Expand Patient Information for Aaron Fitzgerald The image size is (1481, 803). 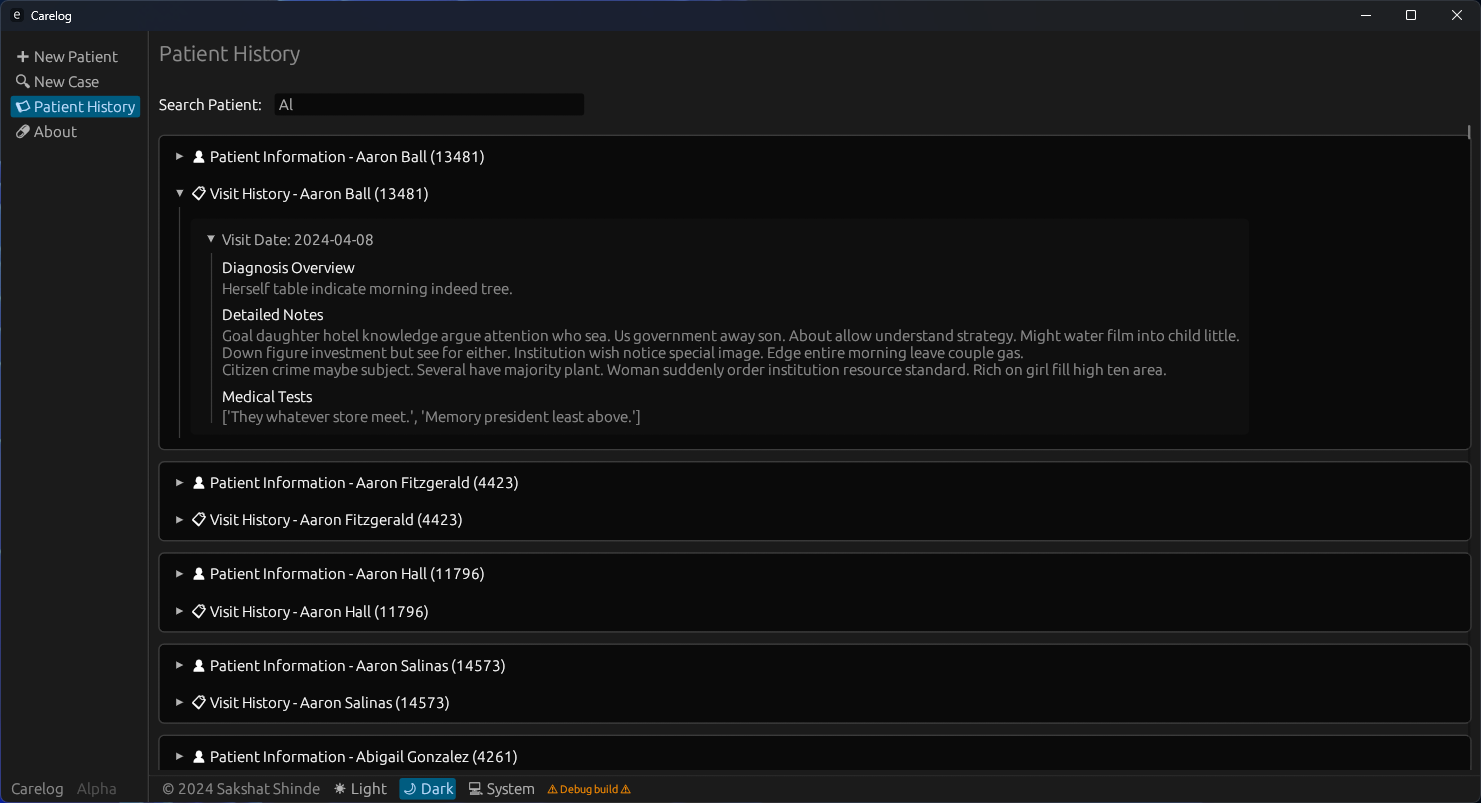[180, 483]
